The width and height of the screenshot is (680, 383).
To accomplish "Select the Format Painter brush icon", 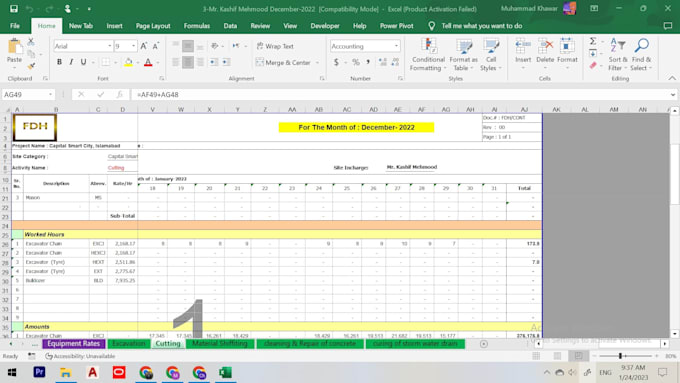I will (x=31, y=66).
